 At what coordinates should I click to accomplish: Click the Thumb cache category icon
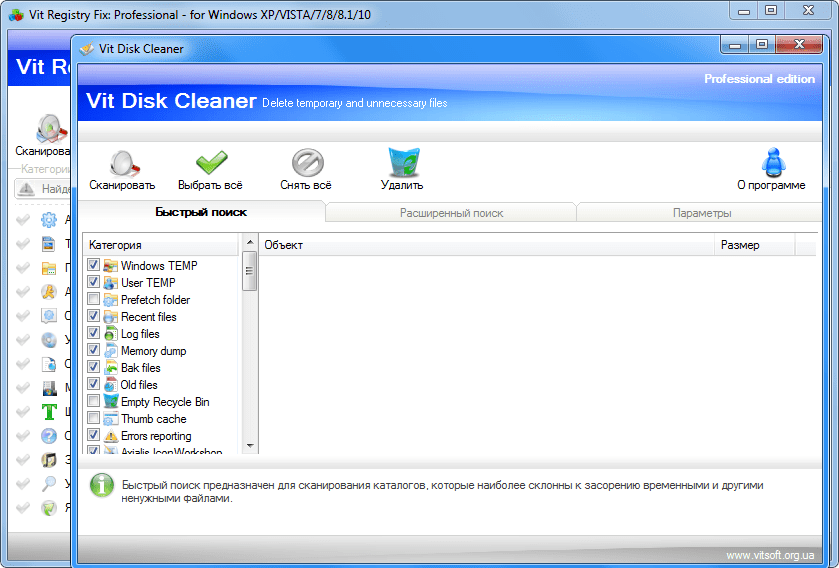pos(111,419)
